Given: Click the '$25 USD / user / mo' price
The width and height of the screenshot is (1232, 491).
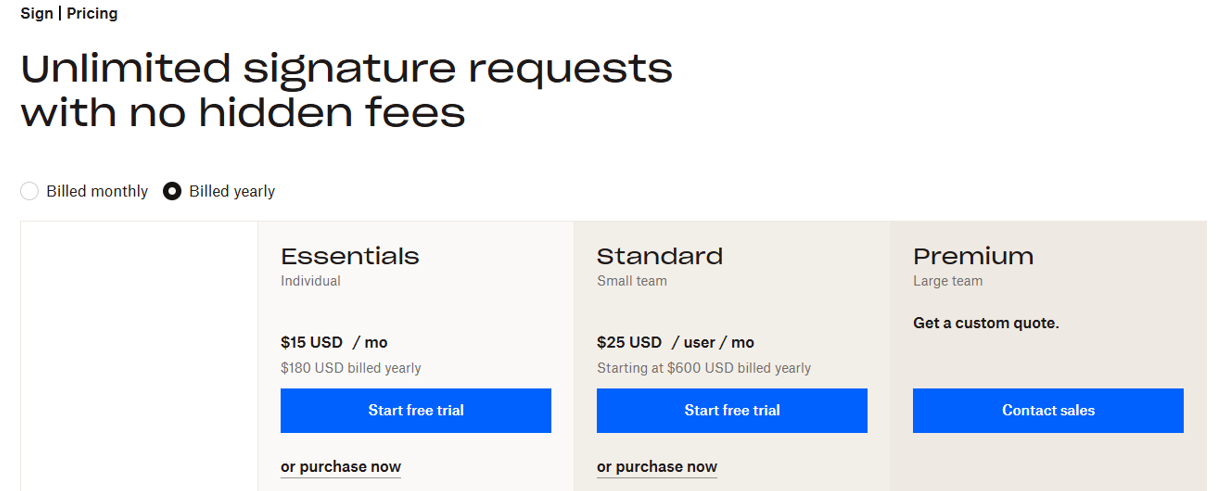Looking at the screenshot, I should coord(675,342).
